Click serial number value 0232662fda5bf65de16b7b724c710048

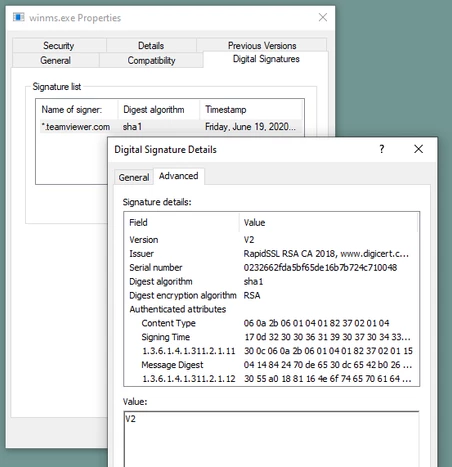click(x=320, y=268)
